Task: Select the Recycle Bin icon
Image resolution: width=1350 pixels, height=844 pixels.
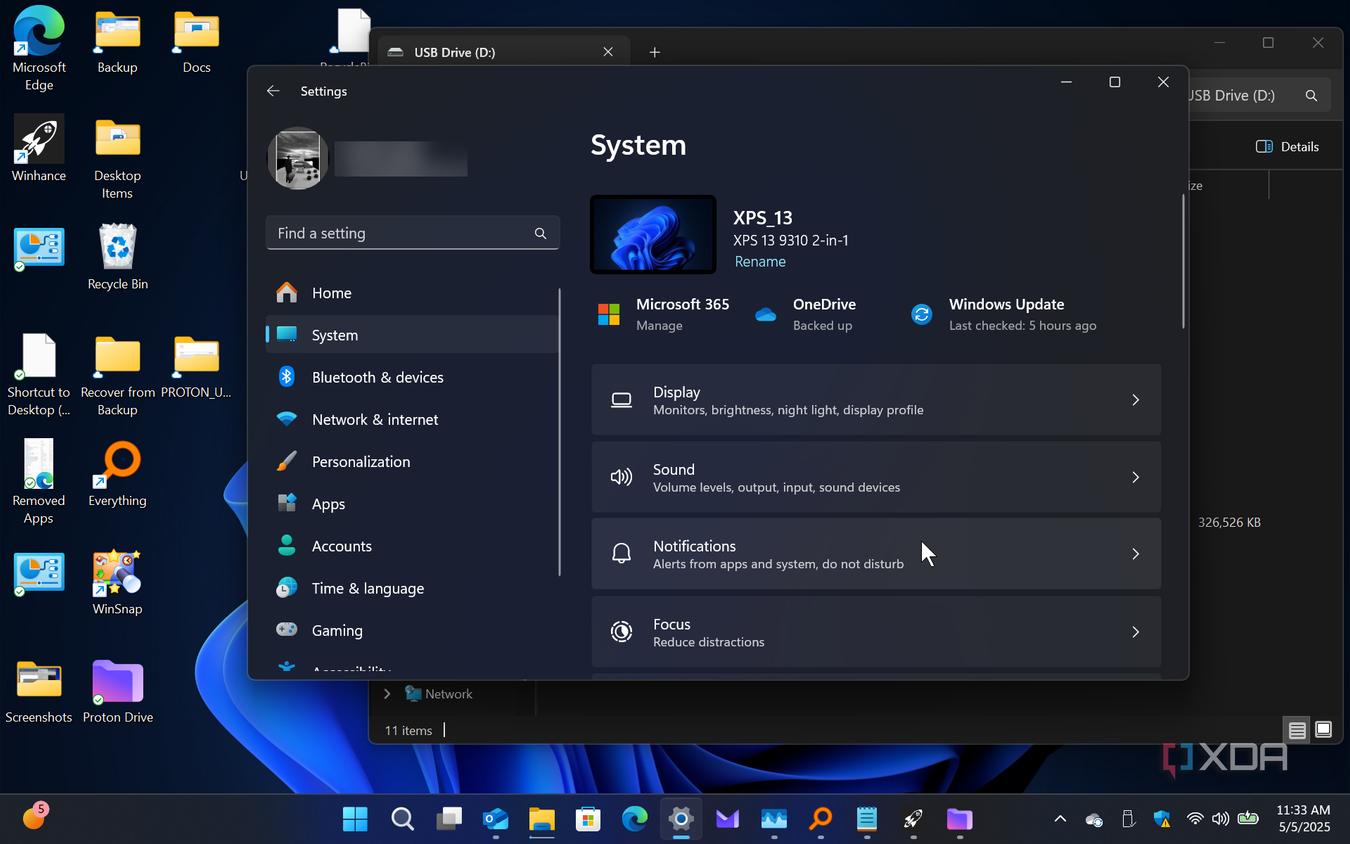Action: (117, 257)
